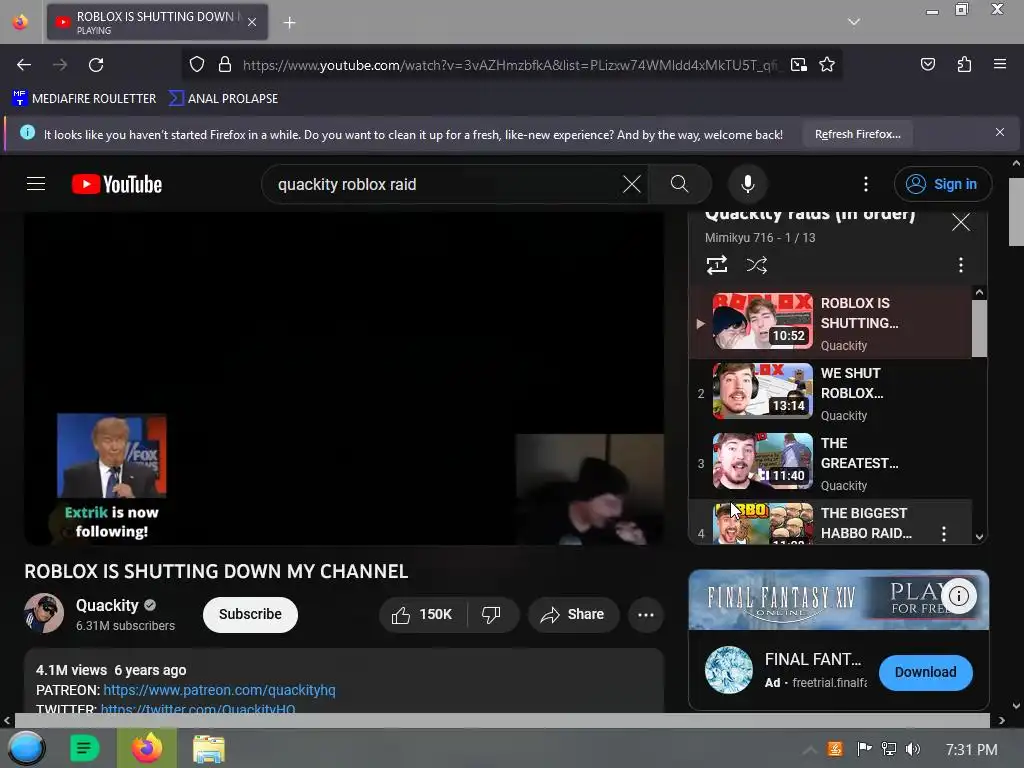This screenshot has width=1024, height=768.
Task: Bookmark this page with the star icon
Action: [827, 64]
